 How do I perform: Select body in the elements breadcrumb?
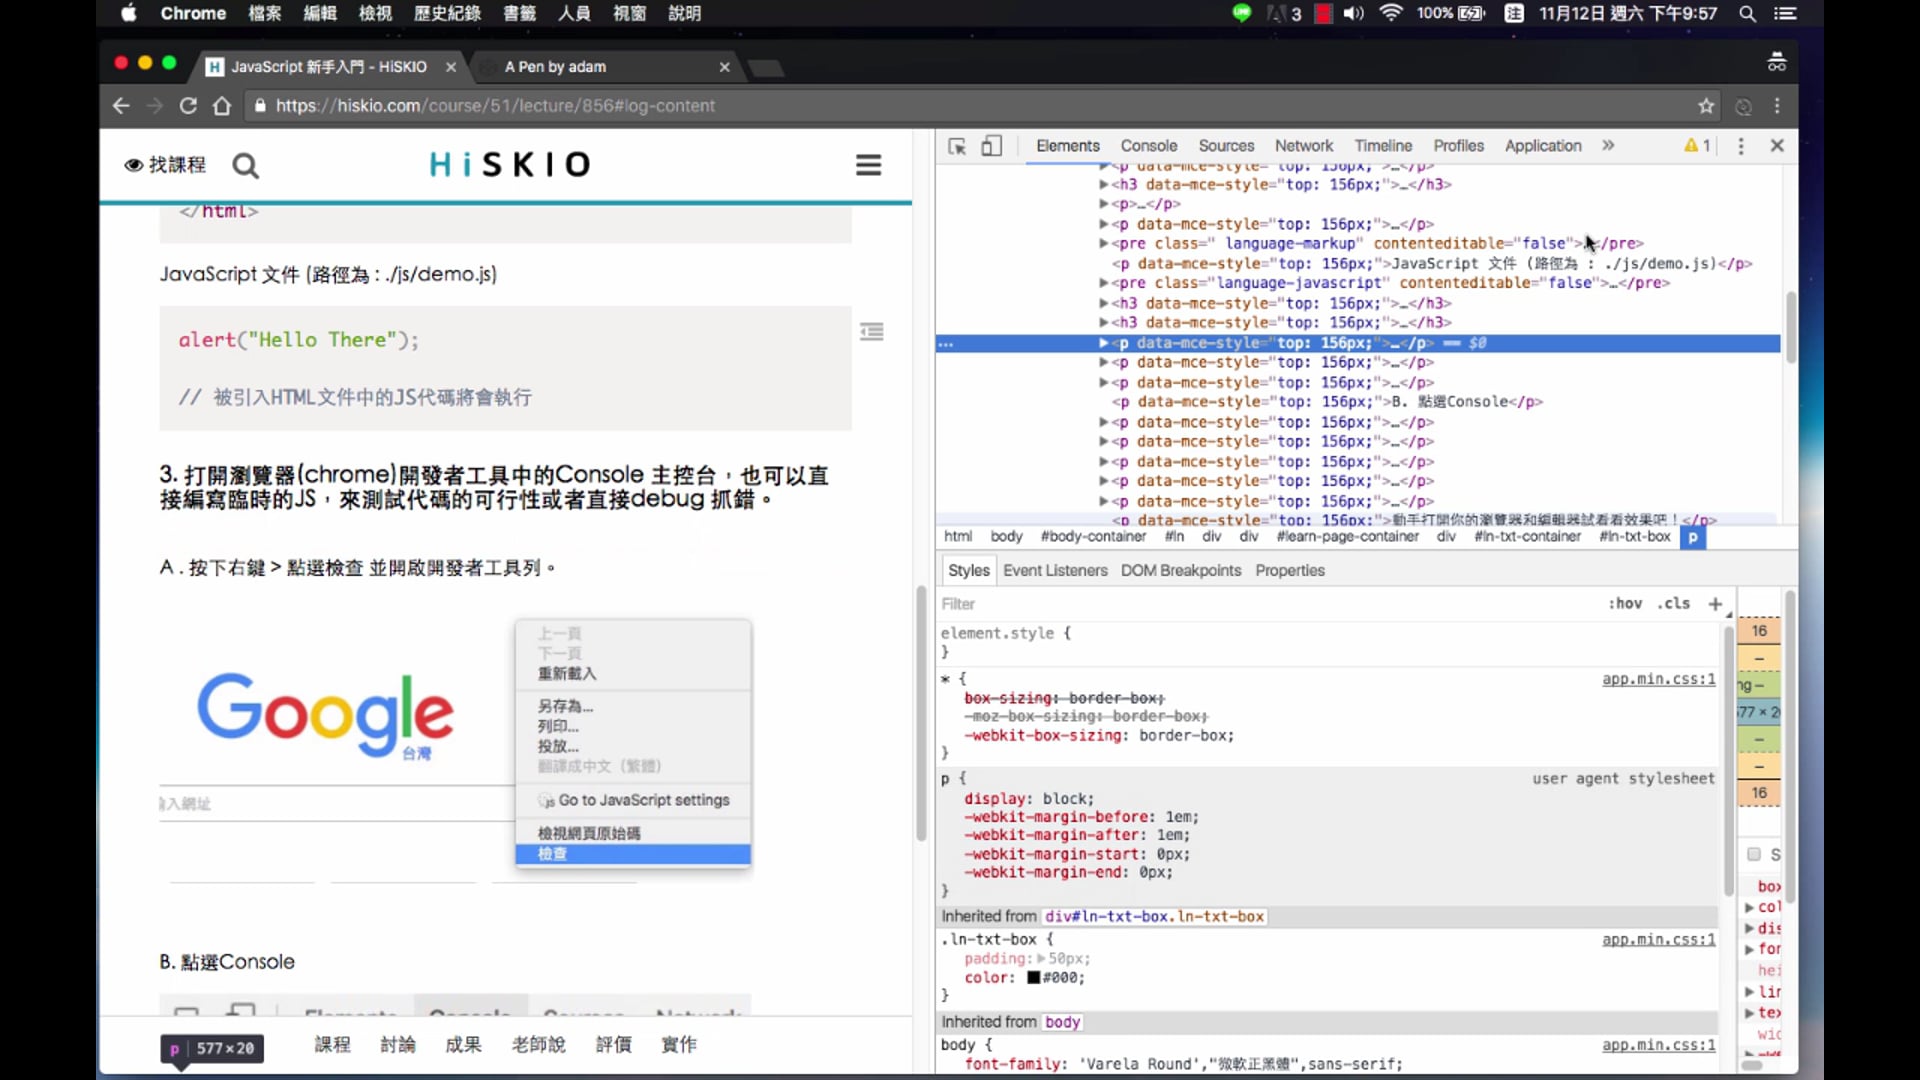(1005, 537)
